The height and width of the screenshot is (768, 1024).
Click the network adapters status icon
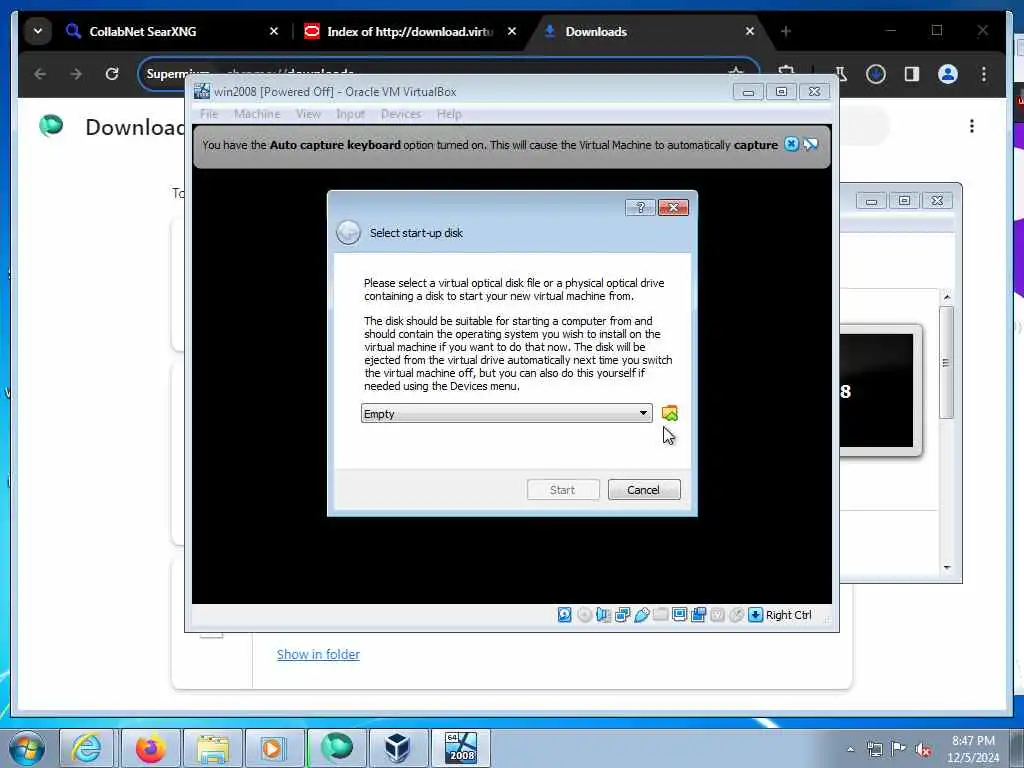pyautogui.click(x=622, y=615)
